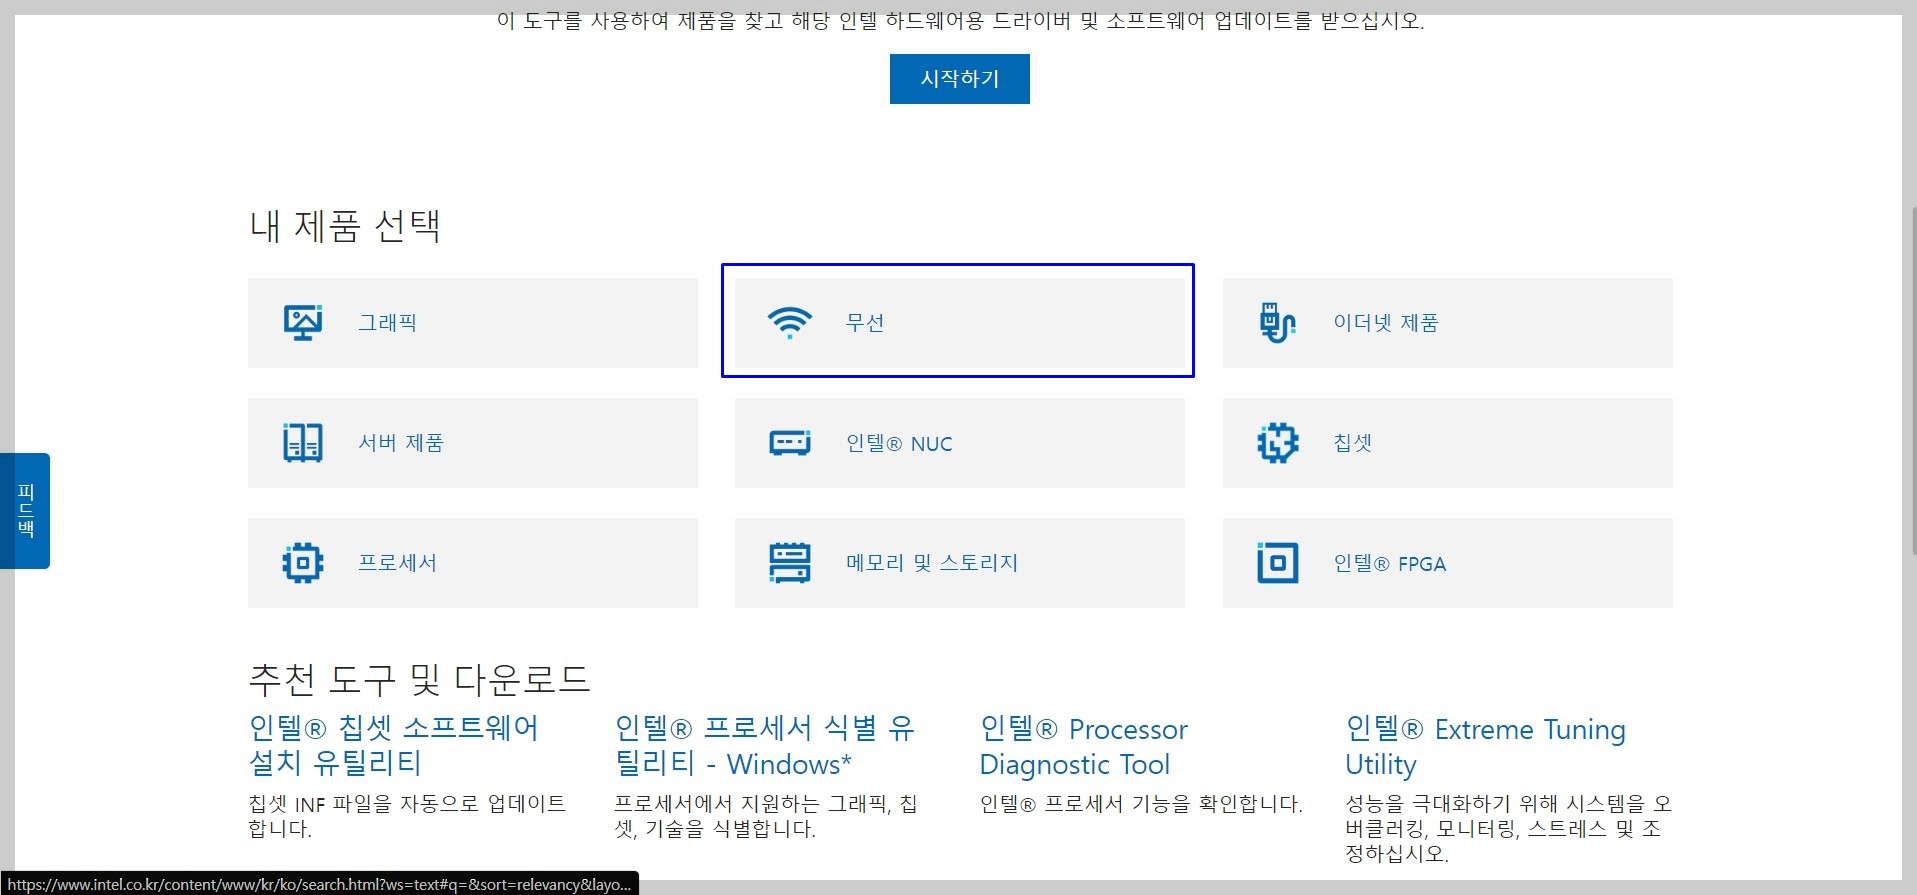Open the 인텔® FPGA category label
Viewport: 1917px width, 895px height.
tap(1390, 563)
